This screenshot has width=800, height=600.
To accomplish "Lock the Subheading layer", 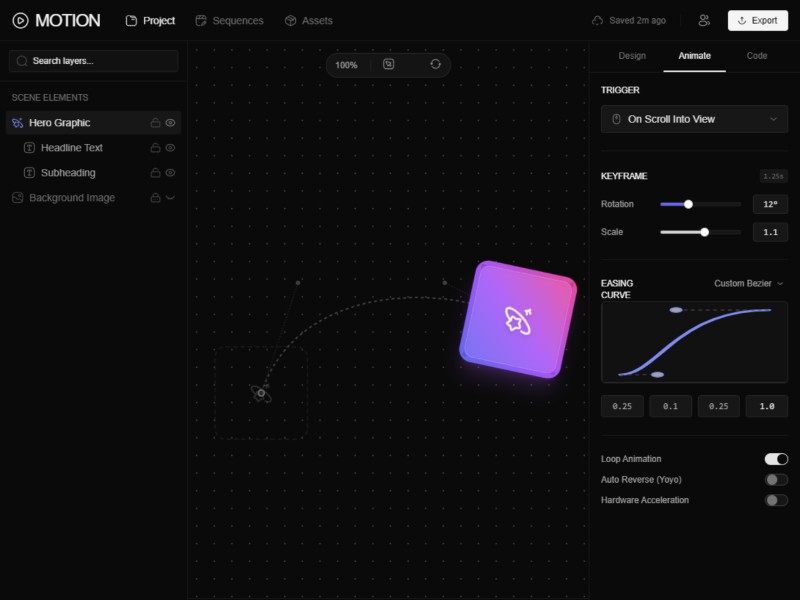I will tap(155, 173).
